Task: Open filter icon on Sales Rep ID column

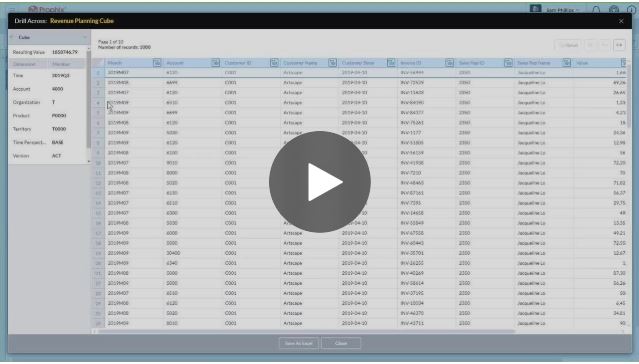Action: point(508,63)
